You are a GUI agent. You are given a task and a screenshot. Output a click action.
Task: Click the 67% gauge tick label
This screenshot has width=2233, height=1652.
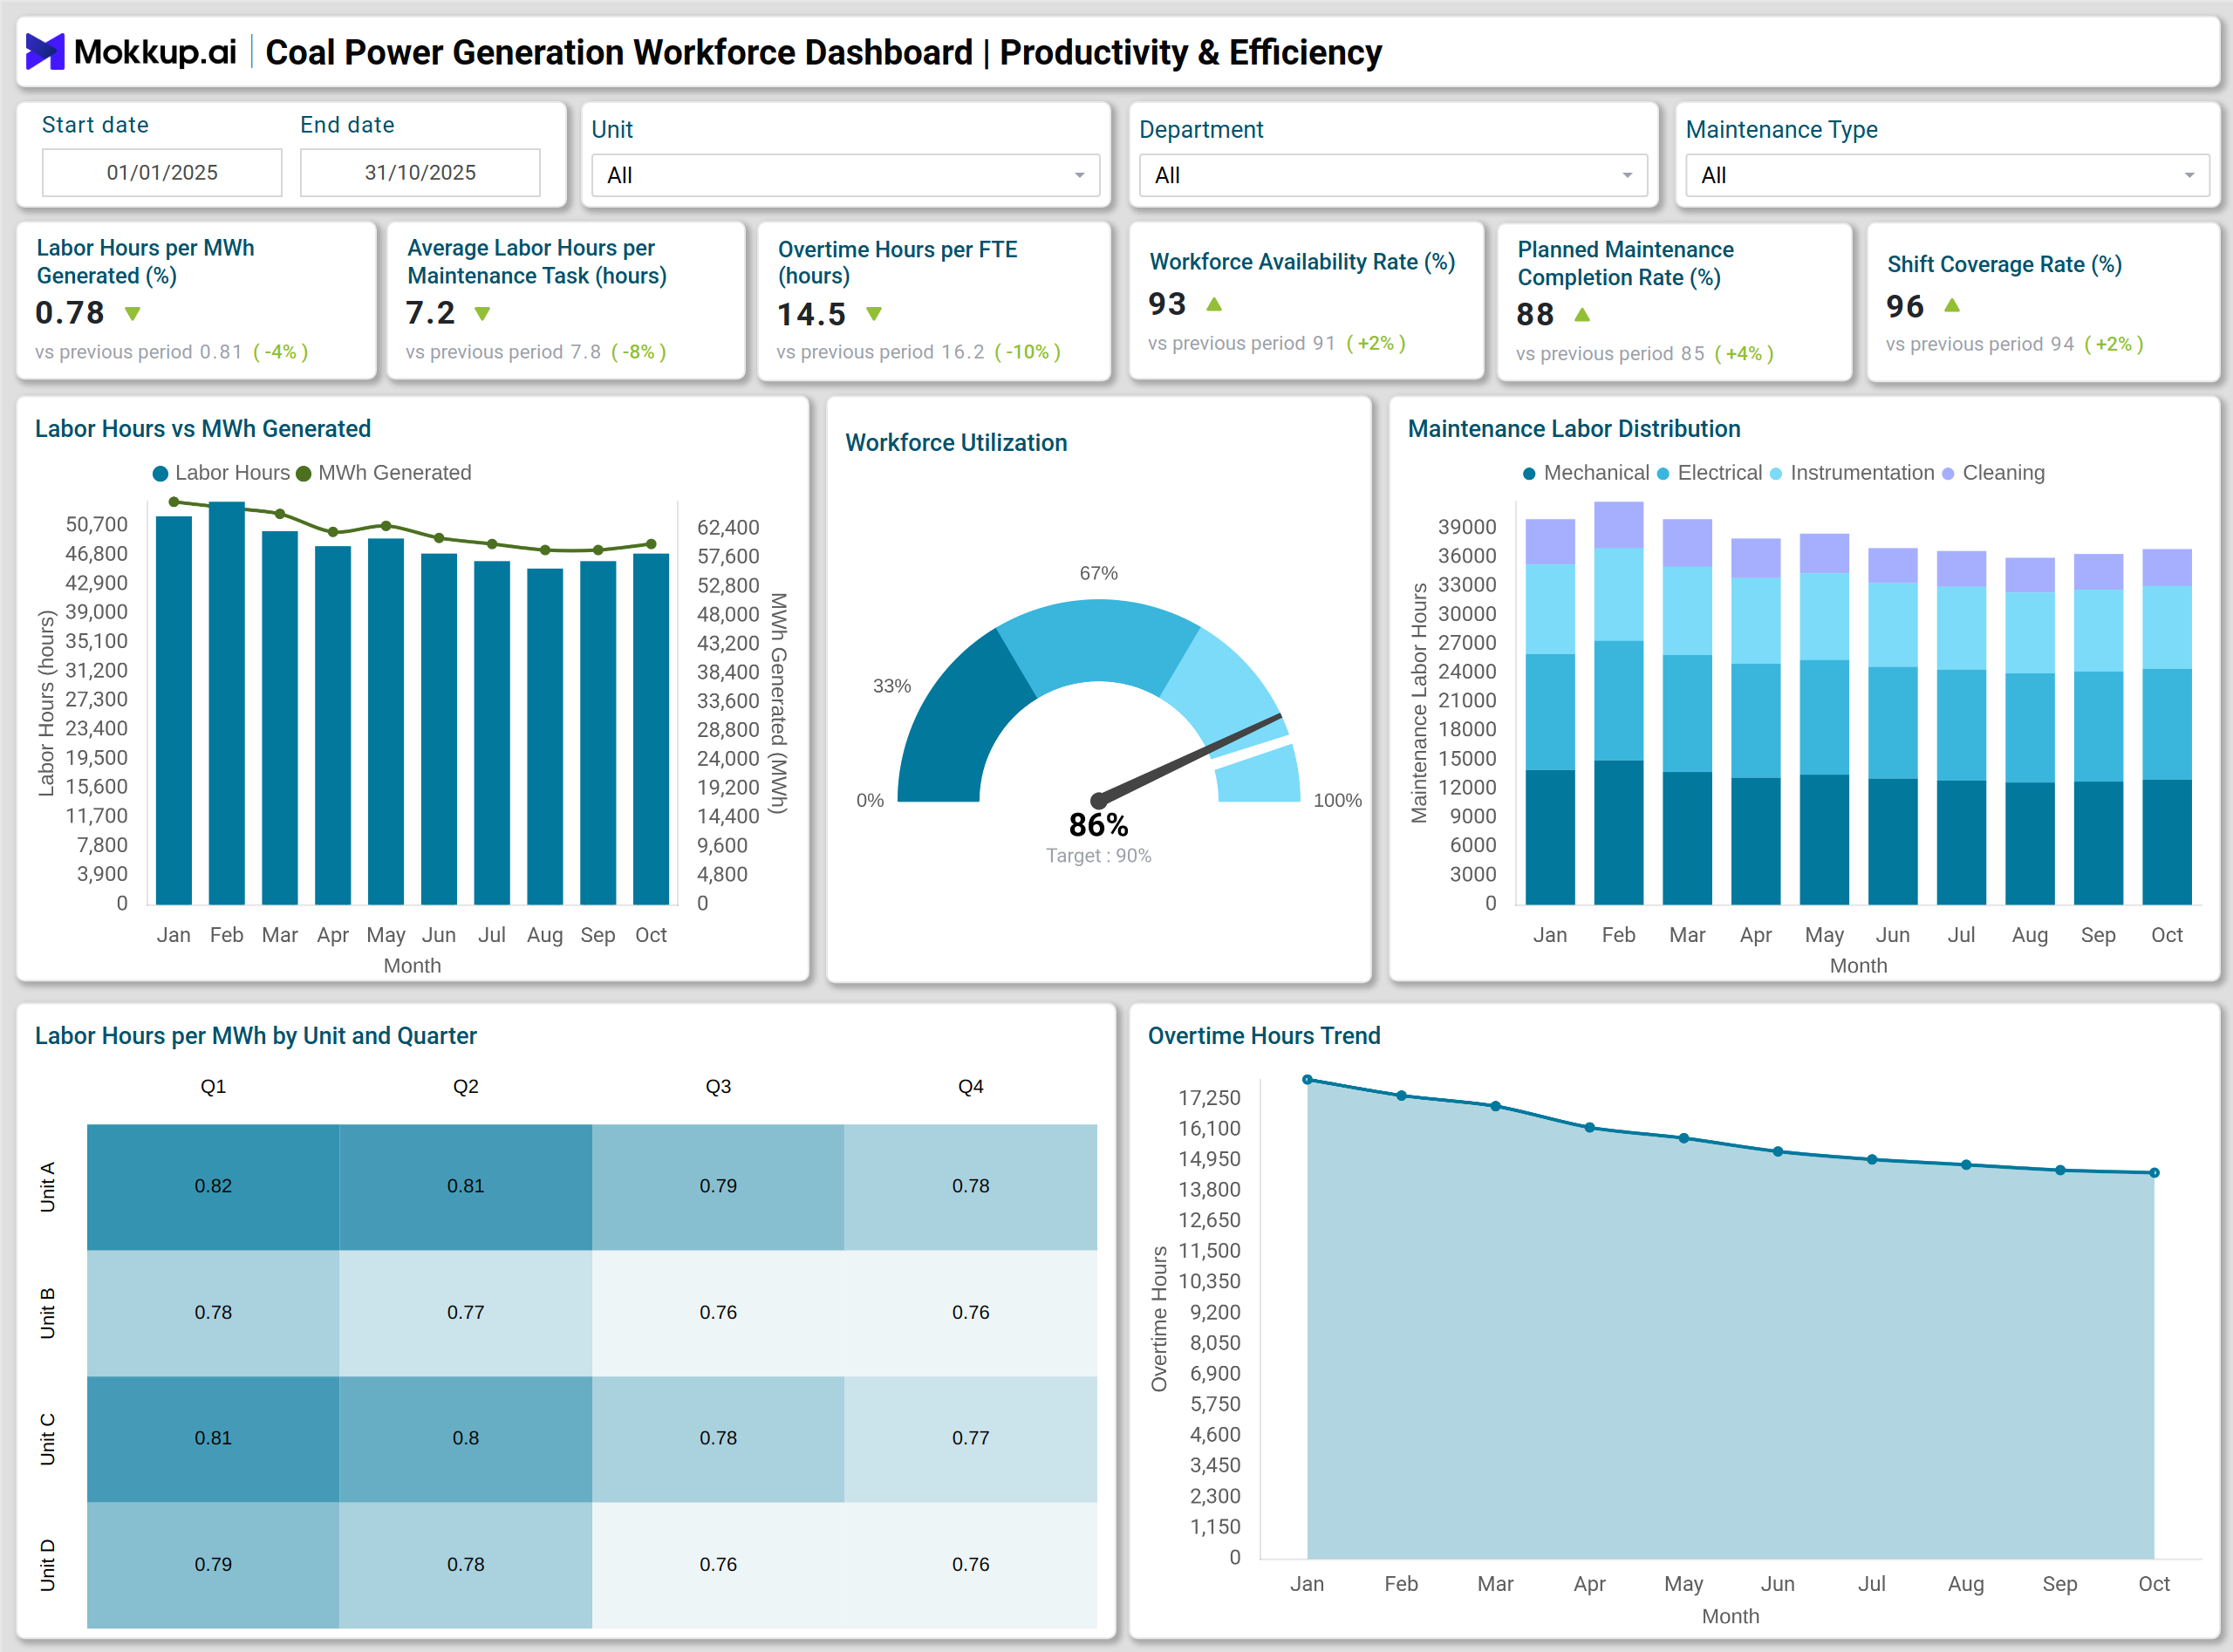click(1098, 573)
